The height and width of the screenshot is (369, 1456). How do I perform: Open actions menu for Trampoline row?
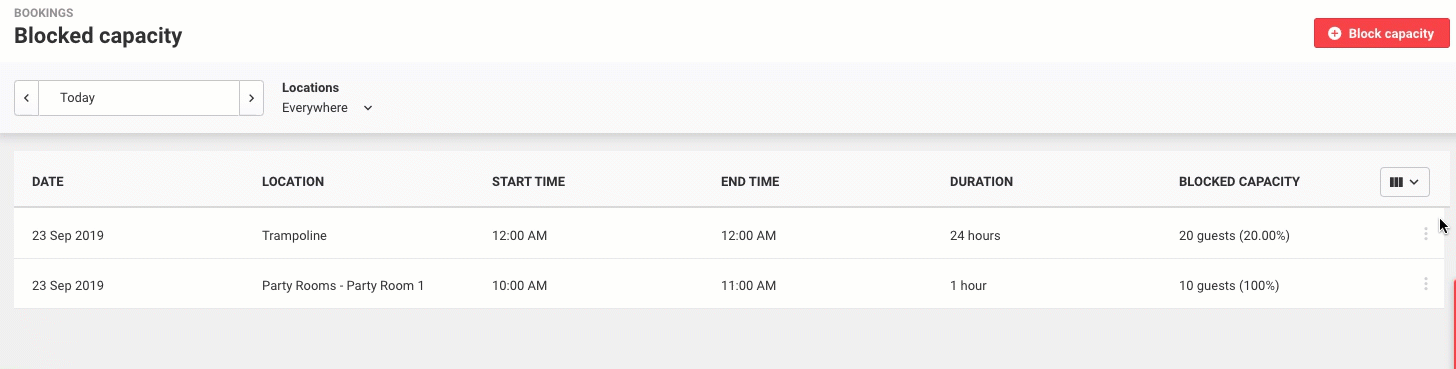click(1425, 234)
